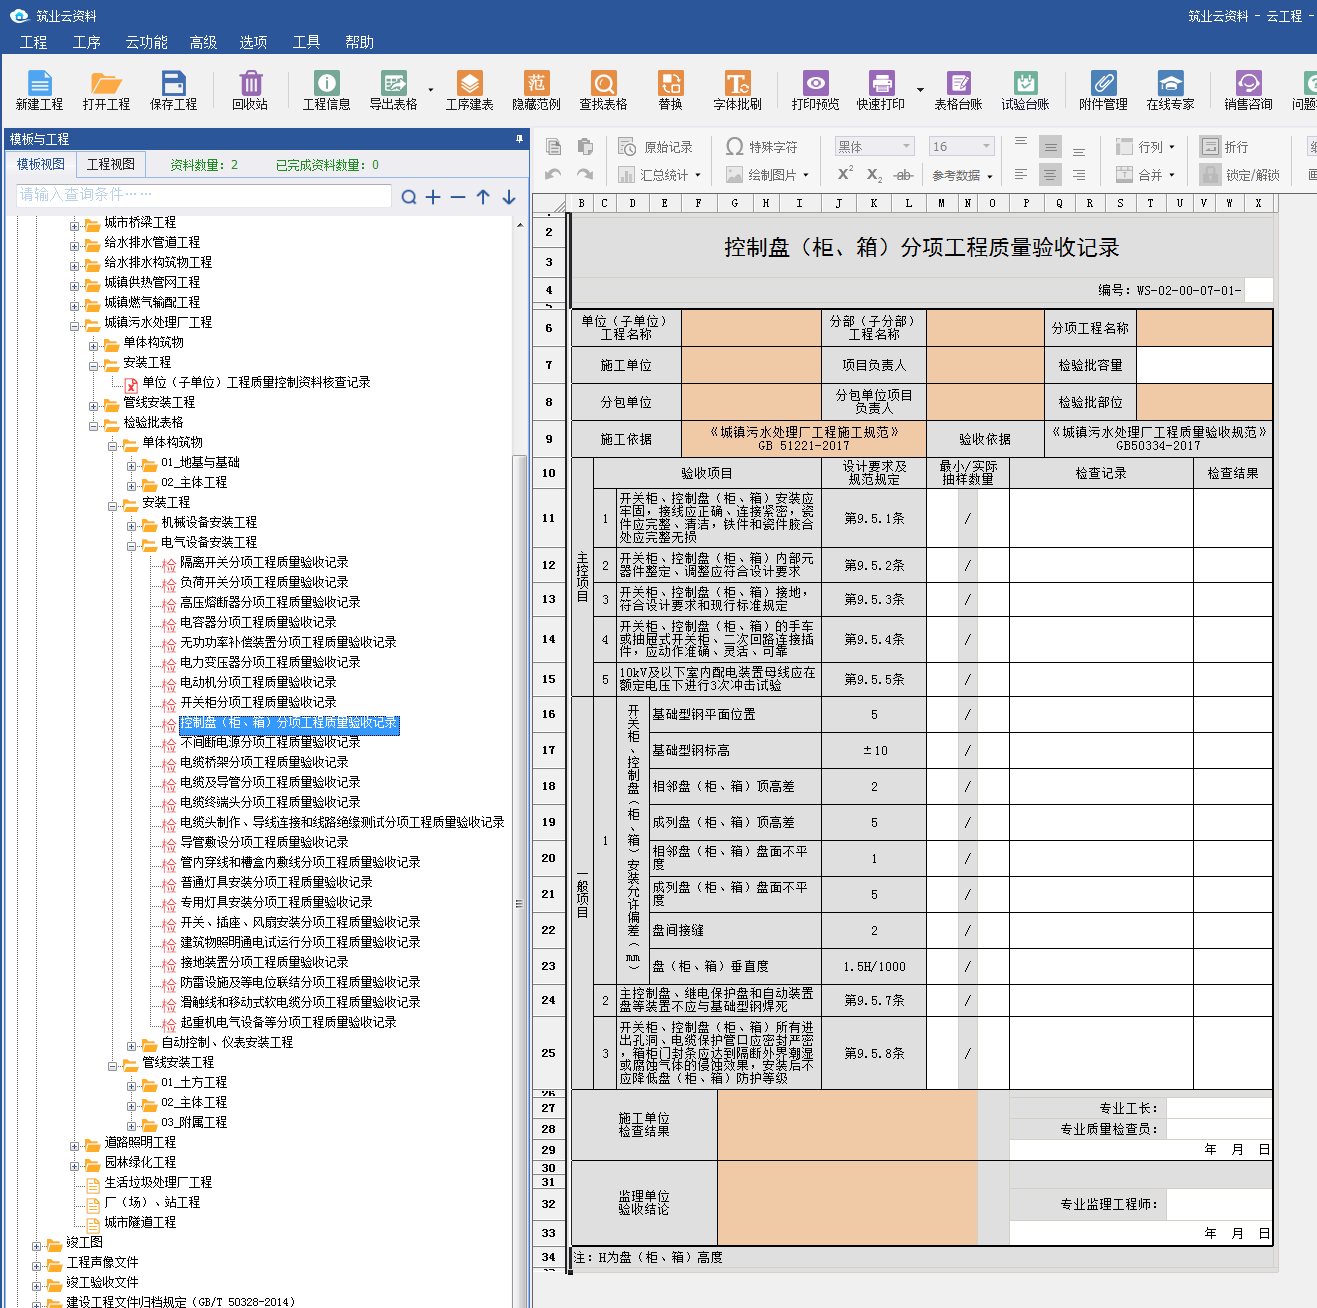
Task: Open a project with 打开工程
Action: click(x=106, y=90)
